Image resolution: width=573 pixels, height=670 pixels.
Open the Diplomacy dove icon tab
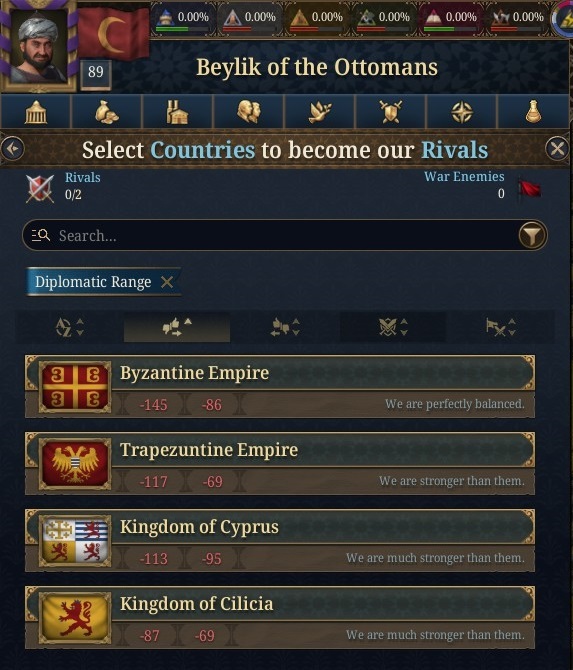(320, 112)
